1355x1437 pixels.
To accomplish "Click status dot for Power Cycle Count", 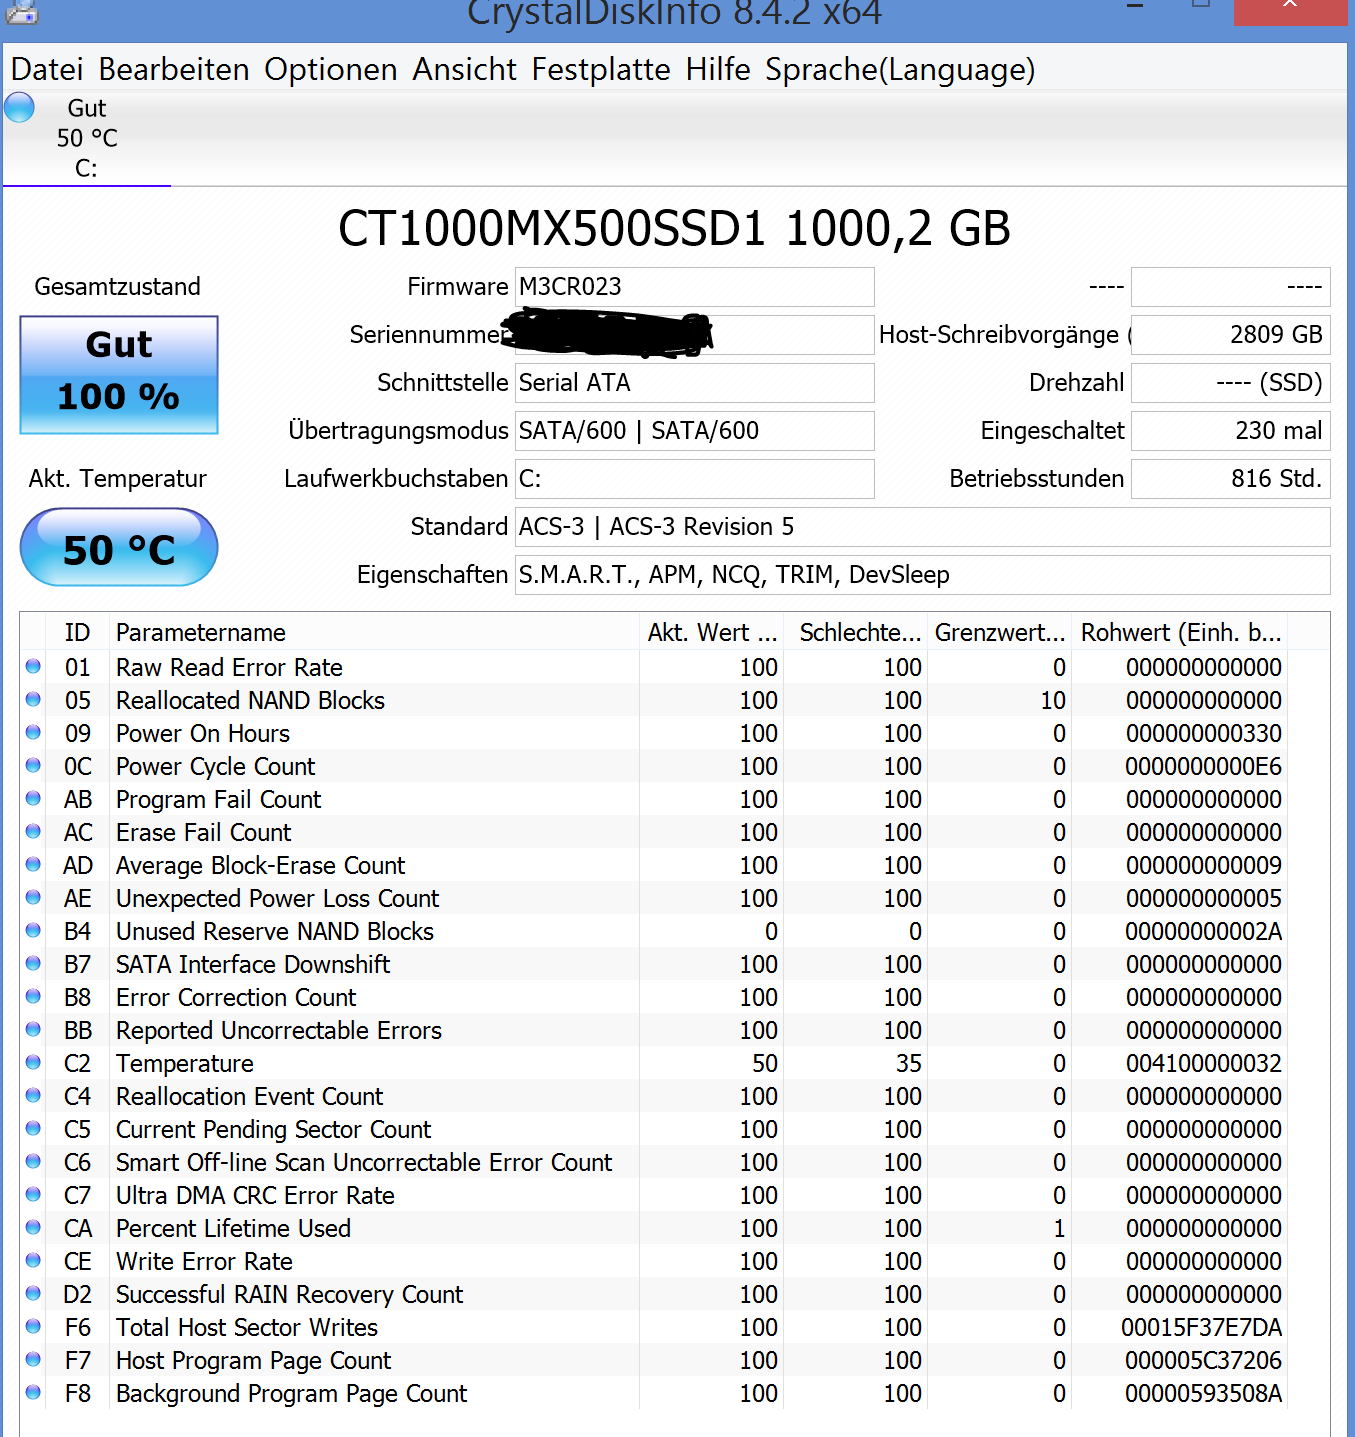I will click(x=33, y=765).
